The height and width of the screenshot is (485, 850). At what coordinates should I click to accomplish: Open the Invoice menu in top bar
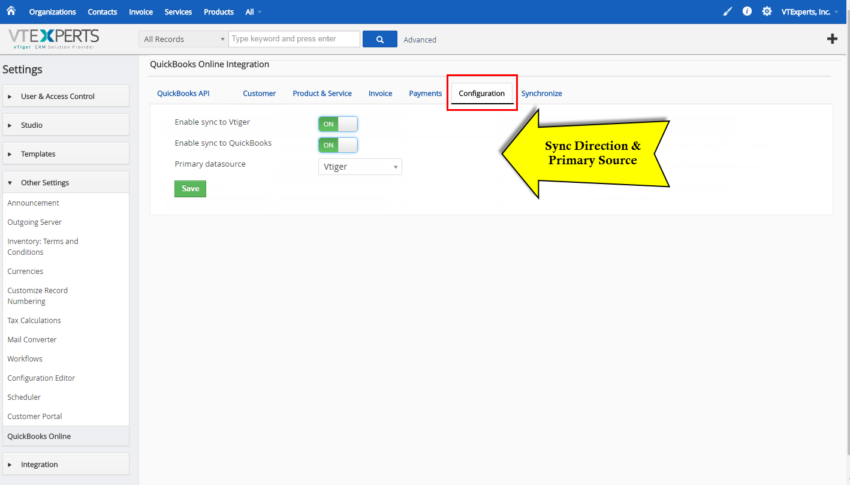tap(141, 12)
